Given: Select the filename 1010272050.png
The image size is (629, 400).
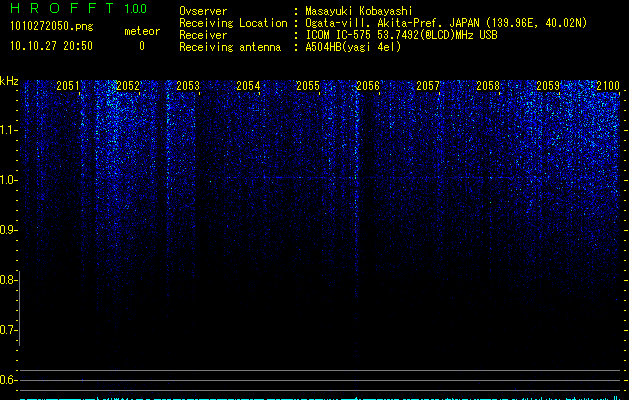Looking at the screenshot, I should [x=51, y=27].
